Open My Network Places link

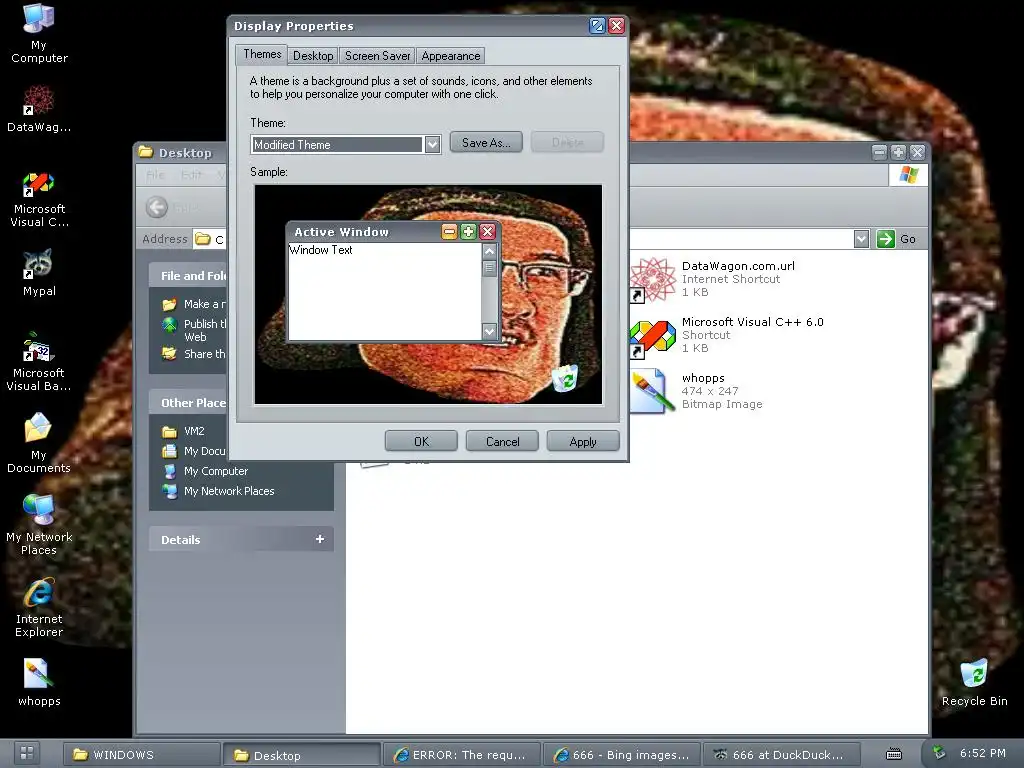(229, 491)
